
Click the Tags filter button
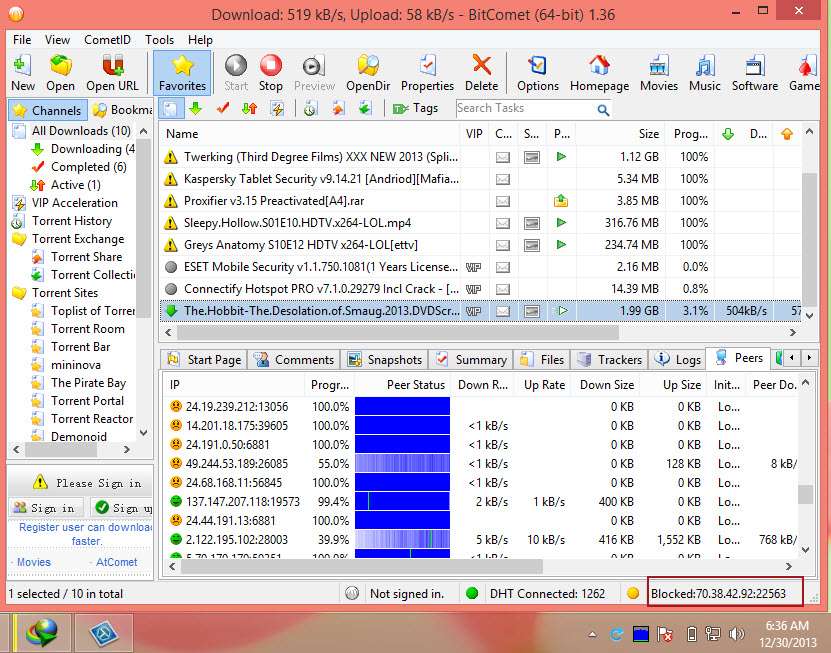[416, 108]
